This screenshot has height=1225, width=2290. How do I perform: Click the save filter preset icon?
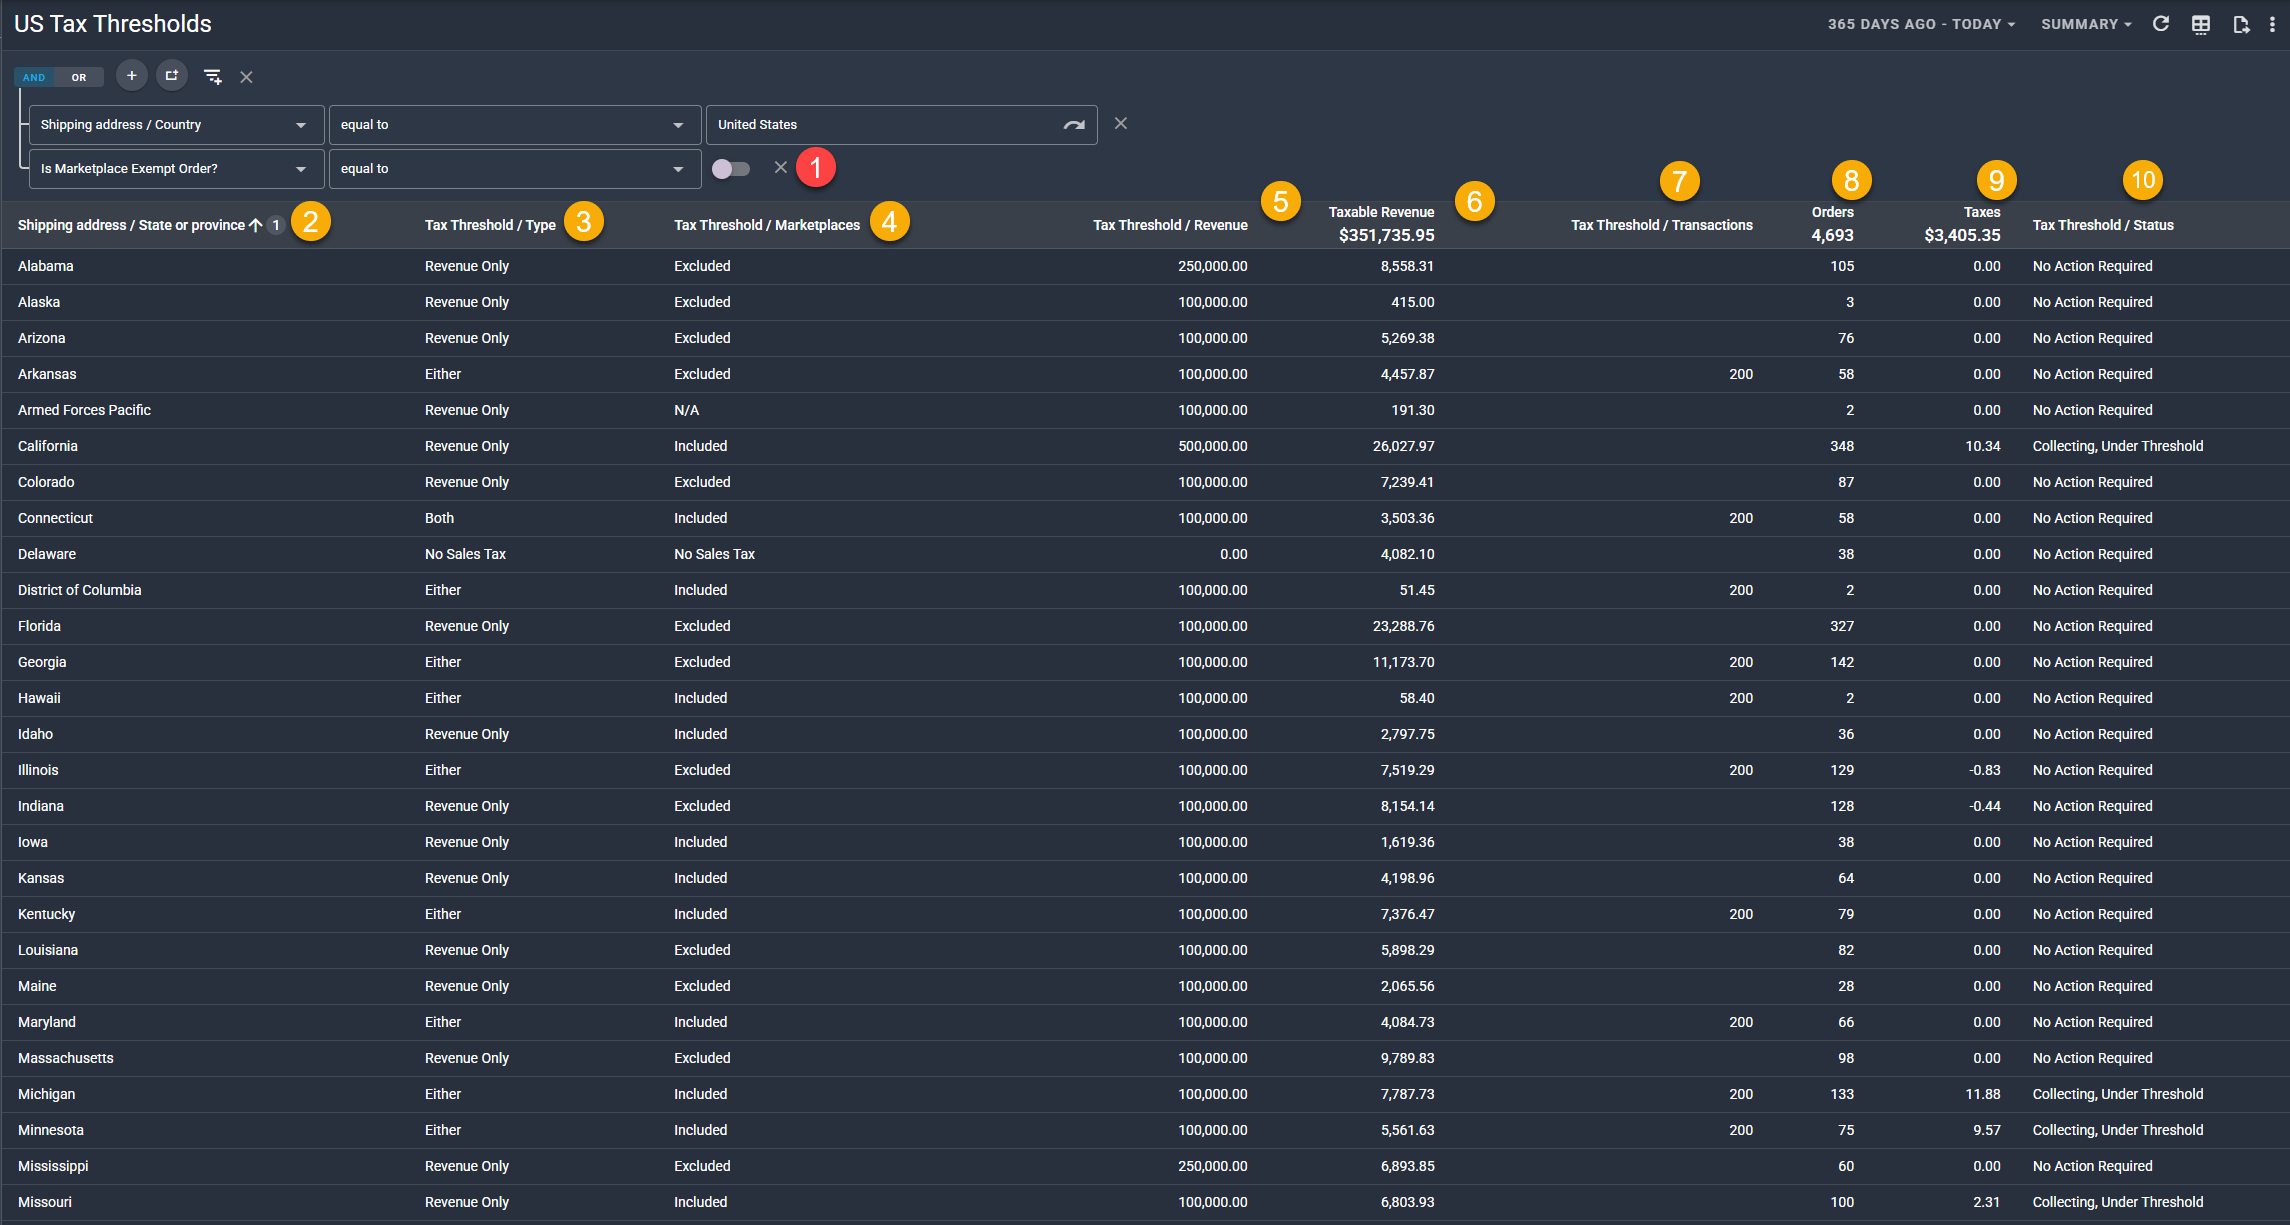tap(212, 76)
